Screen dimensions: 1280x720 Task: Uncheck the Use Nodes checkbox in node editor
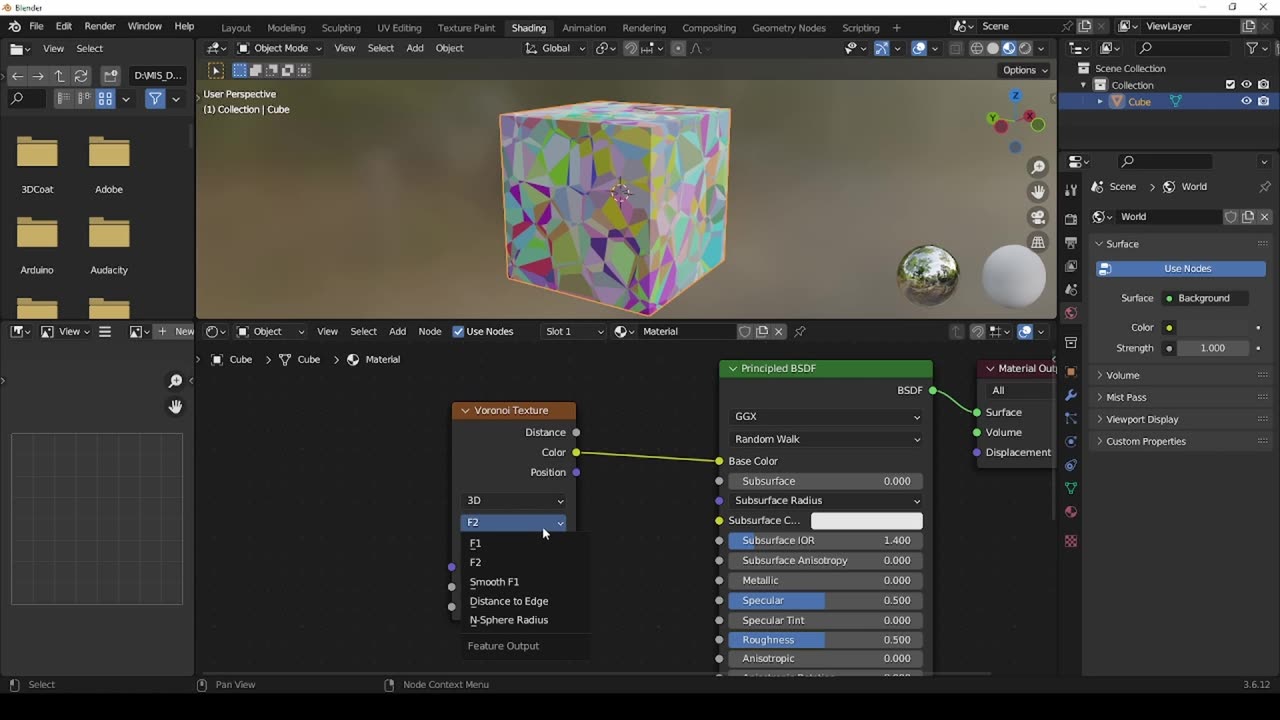coord(458,332)
